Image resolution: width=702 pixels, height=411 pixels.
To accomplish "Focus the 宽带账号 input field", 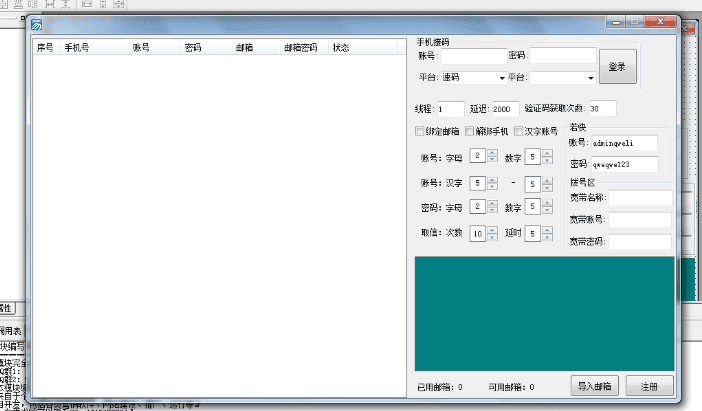I will click(640, 219).
